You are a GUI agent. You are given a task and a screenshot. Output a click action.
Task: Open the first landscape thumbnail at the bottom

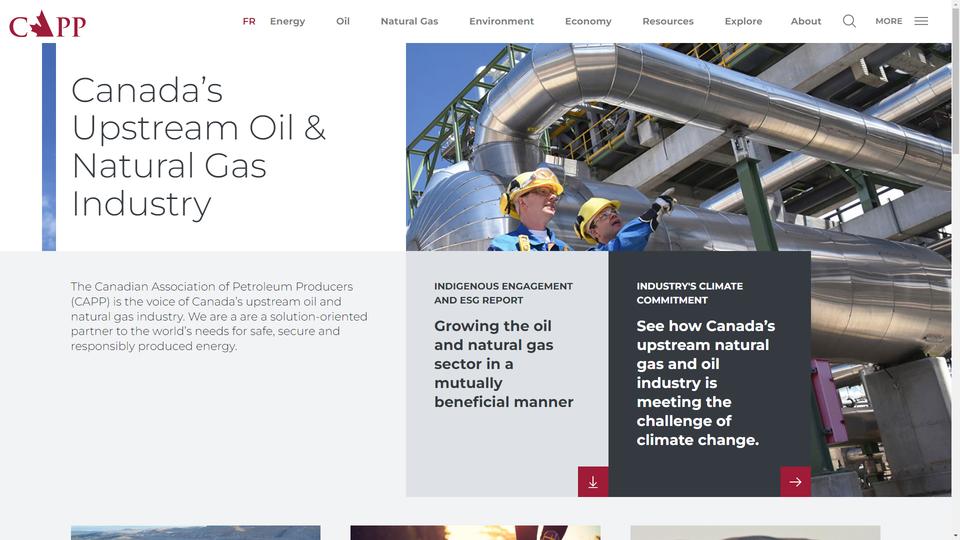(195, 532)
